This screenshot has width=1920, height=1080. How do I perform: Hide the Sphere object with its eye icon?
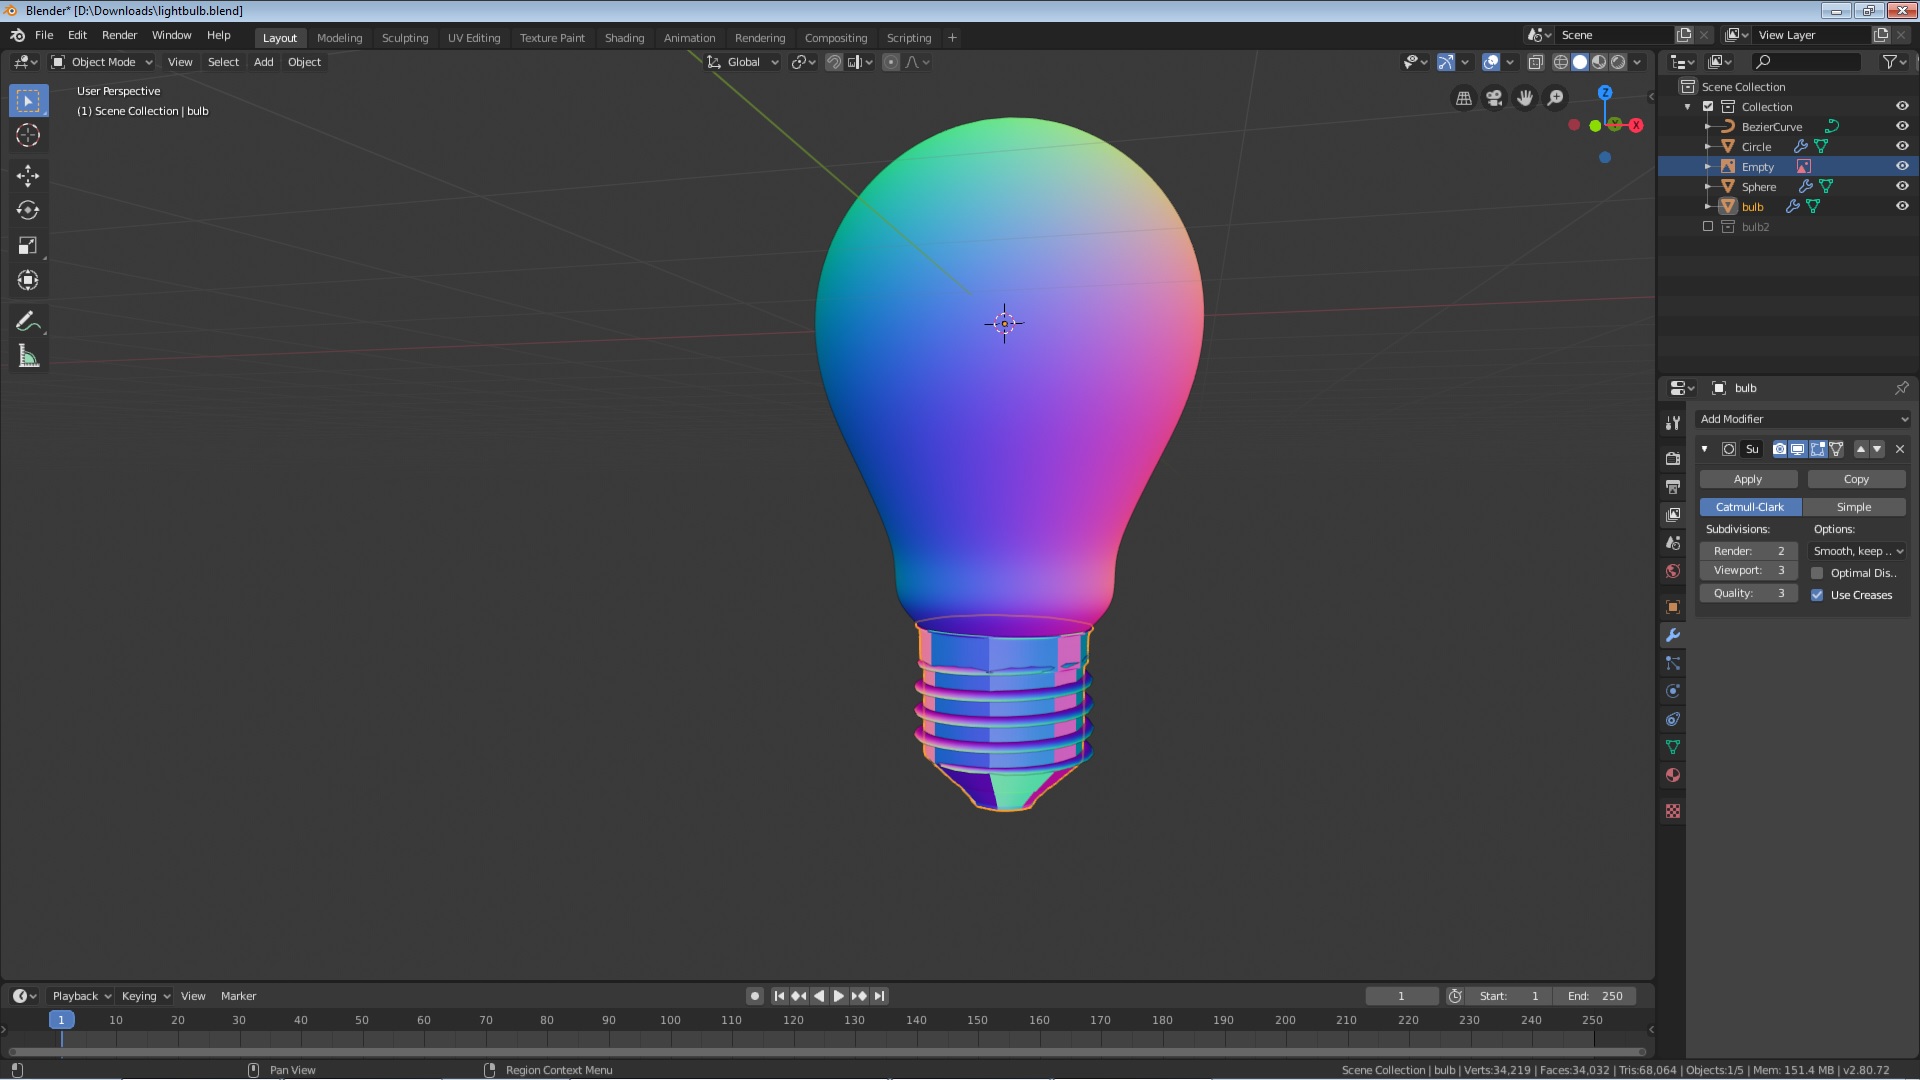1902,186
